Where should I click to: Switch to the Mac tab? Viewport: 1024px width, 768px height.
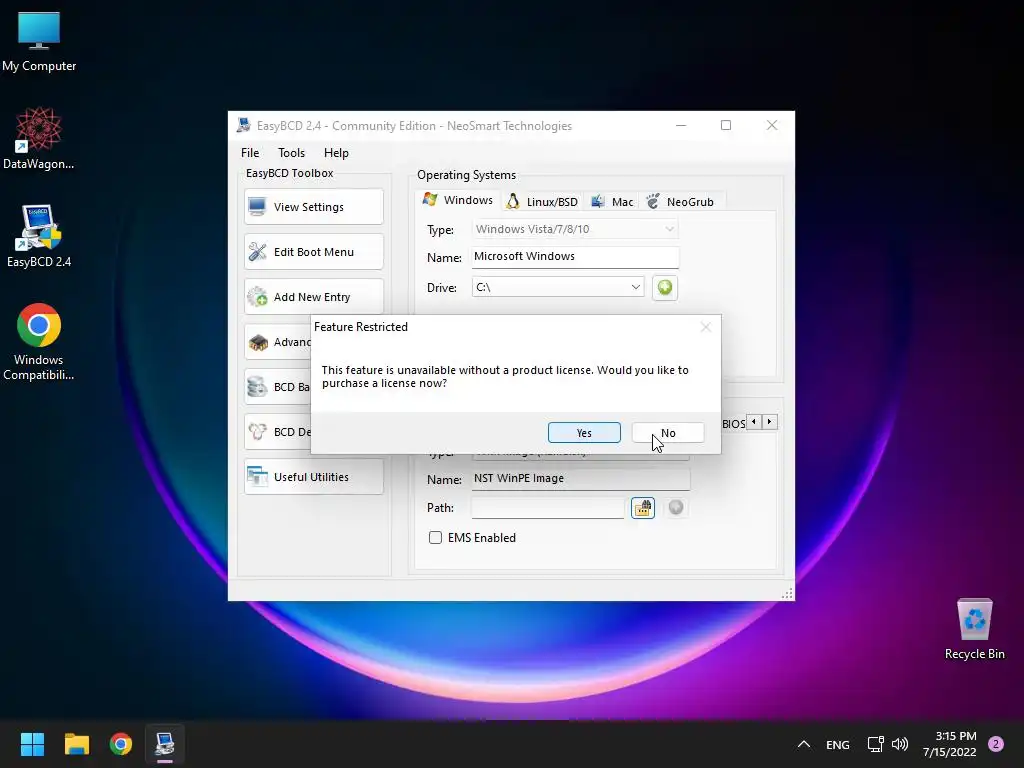coord(612,202)
